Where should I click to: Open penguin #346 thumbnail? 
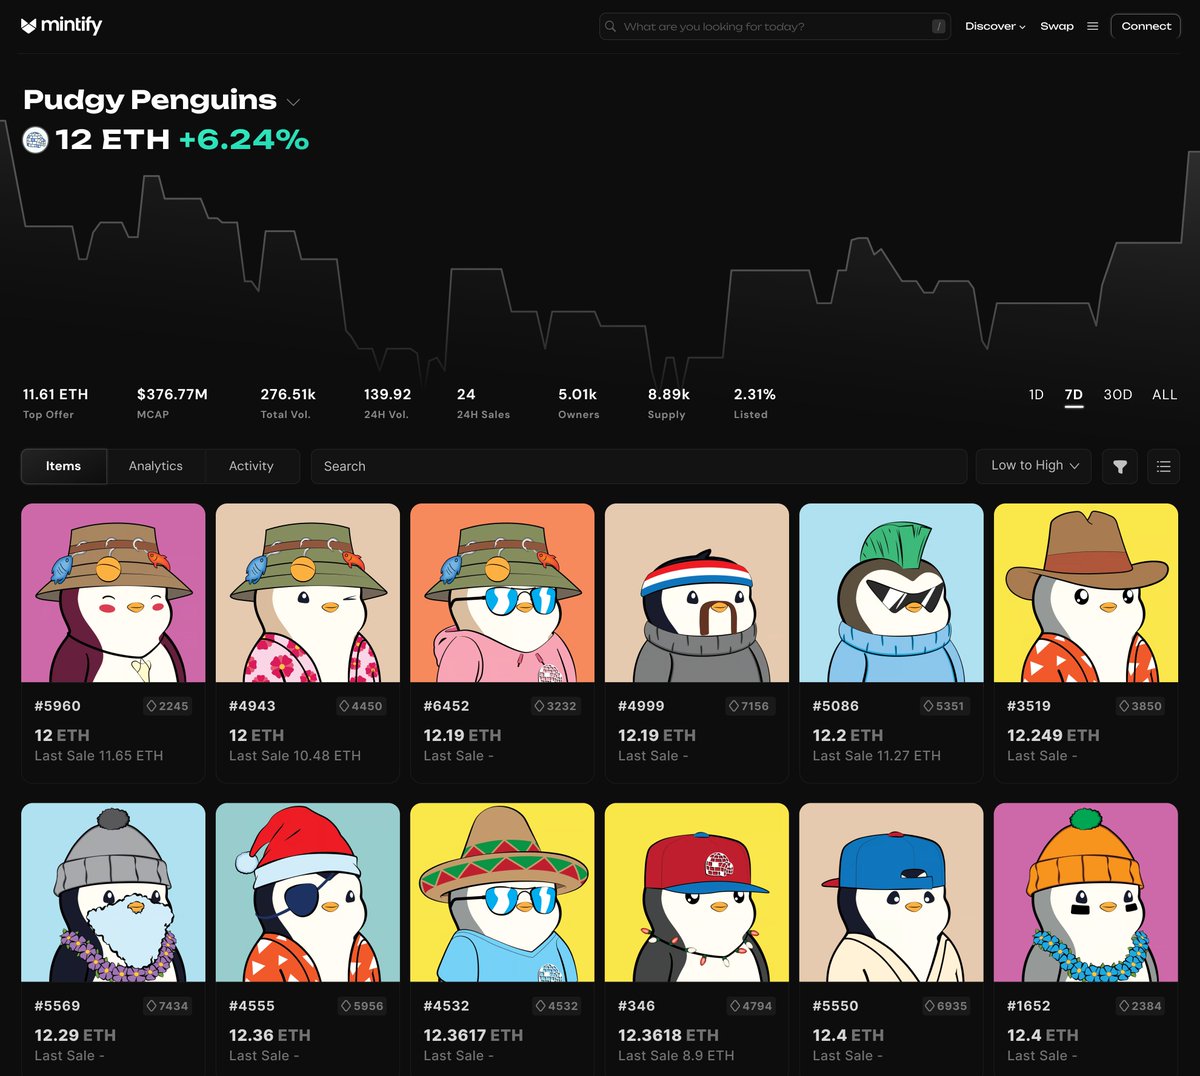697,893
